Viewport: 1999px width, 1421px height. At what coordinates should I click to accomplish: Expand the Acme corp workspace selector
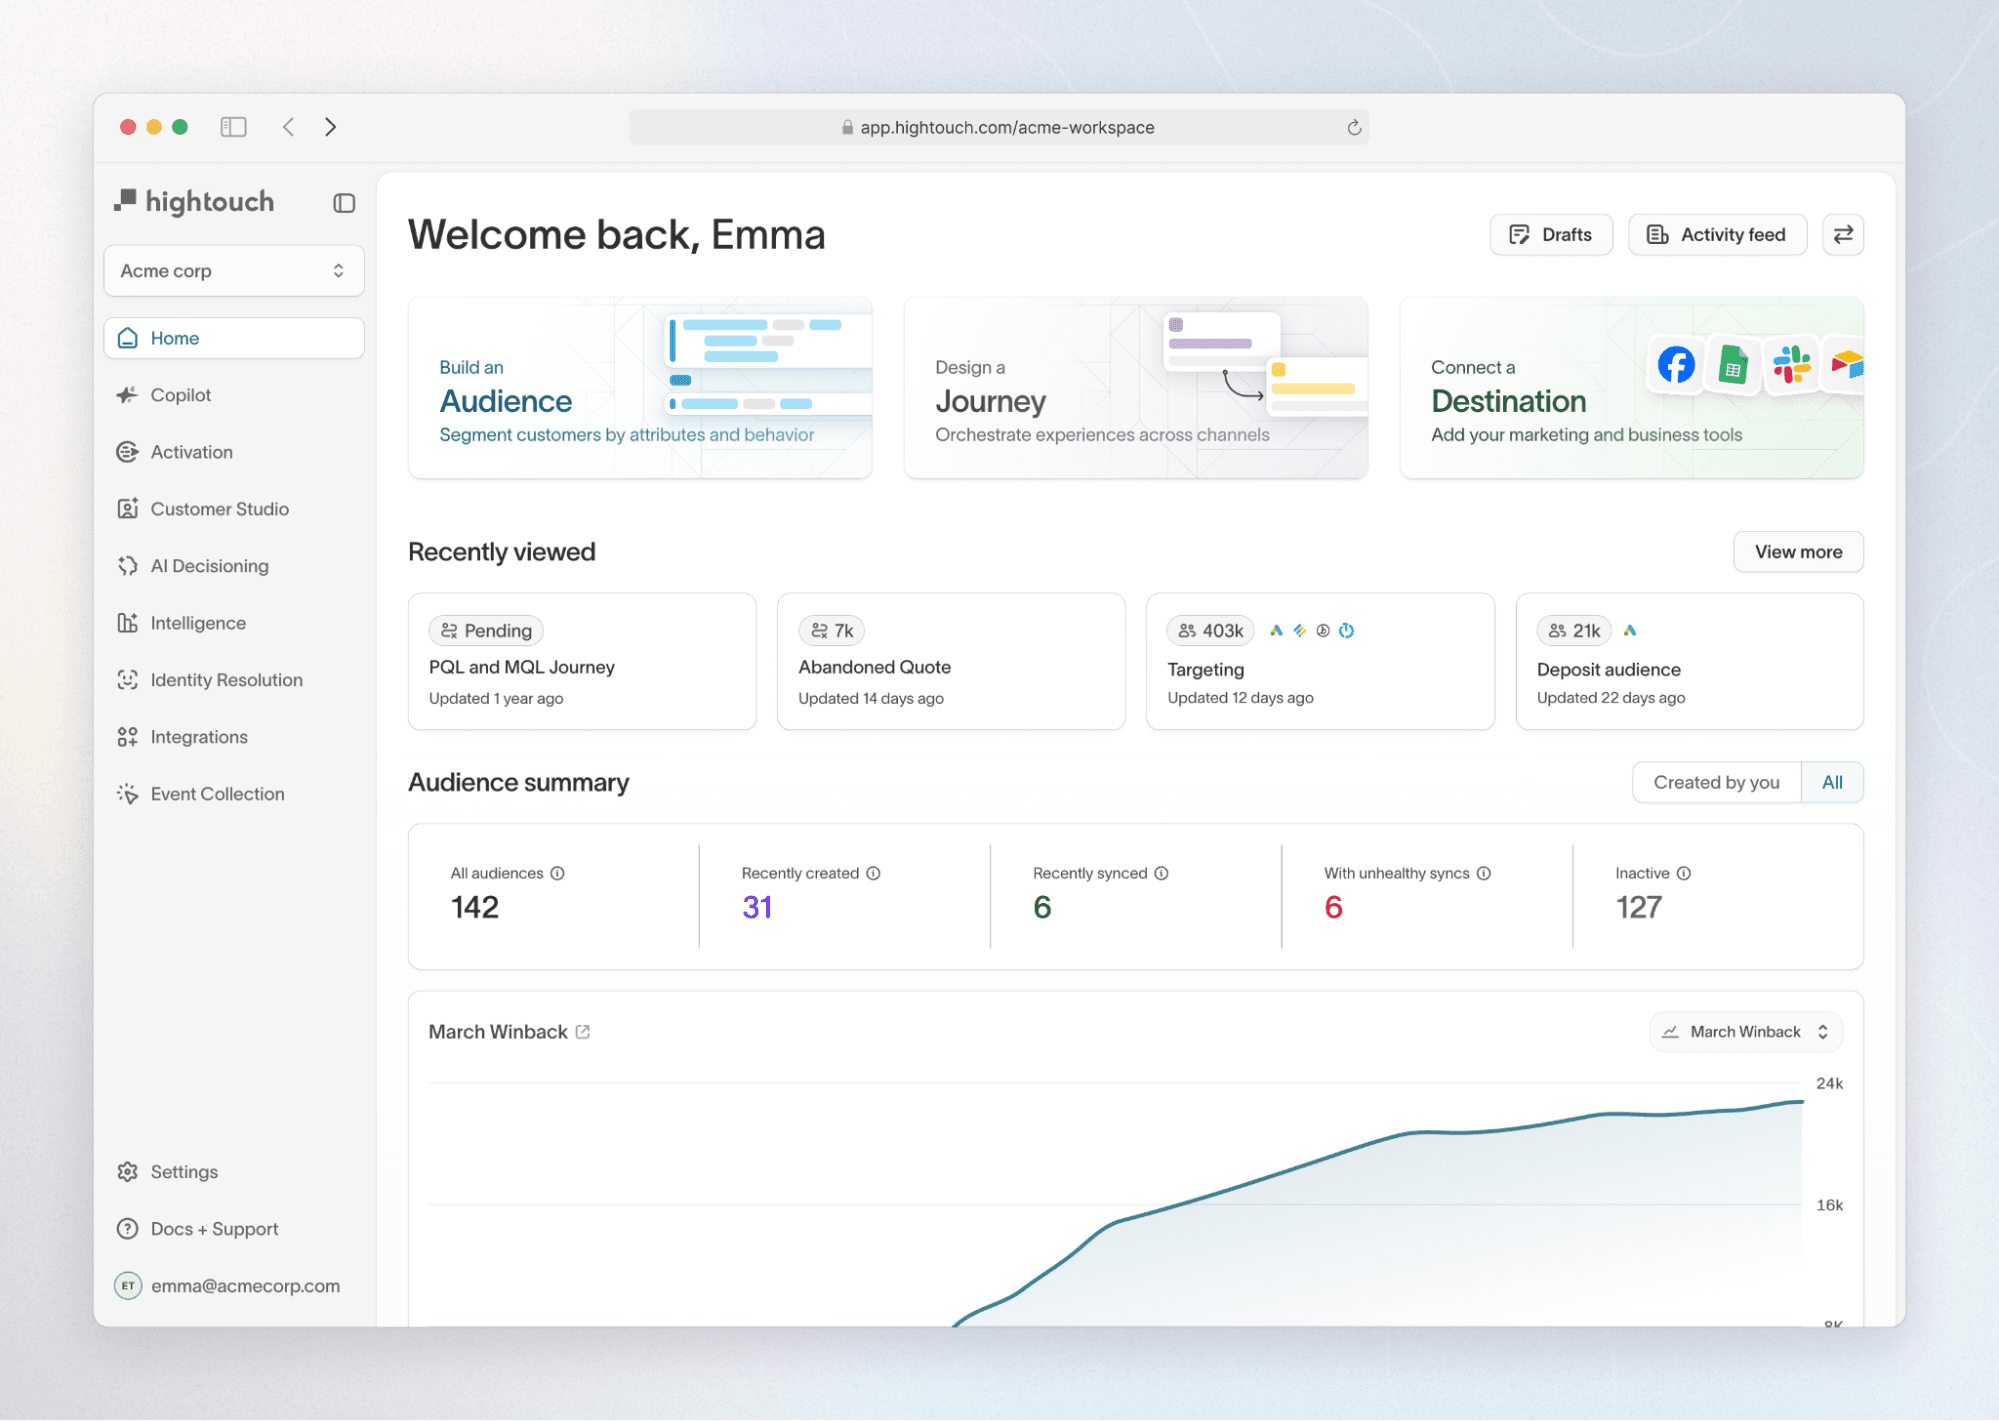coord(233,271)
